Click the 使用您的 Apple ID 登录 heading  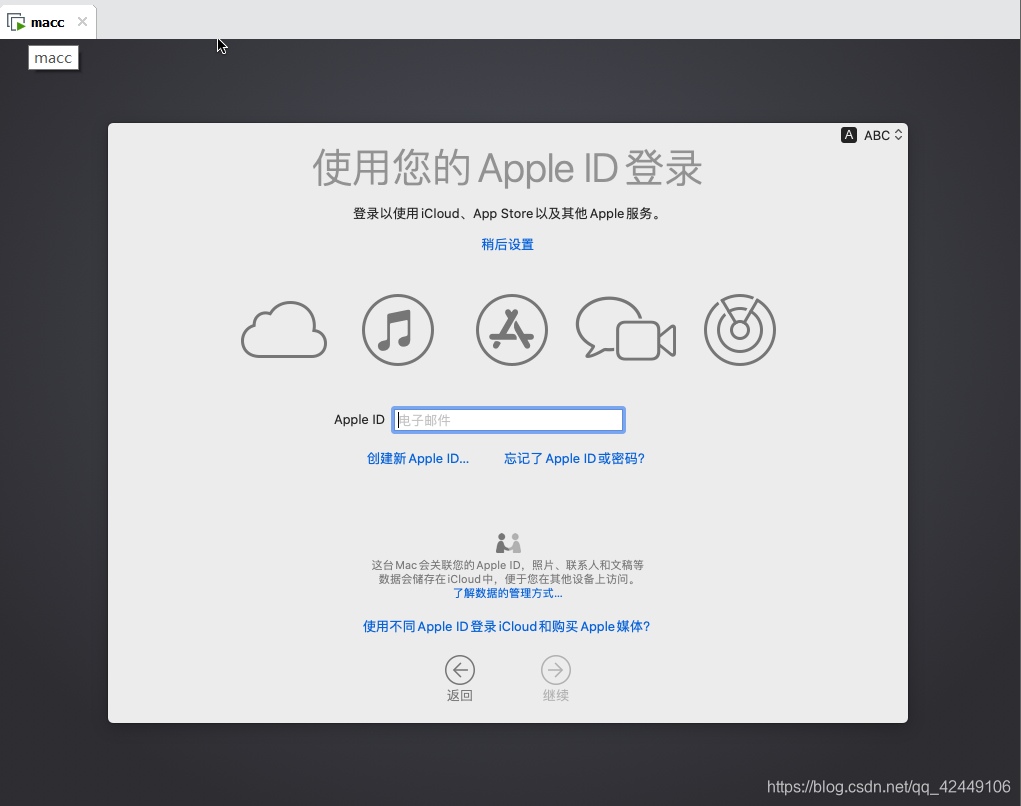click(507, 168)
